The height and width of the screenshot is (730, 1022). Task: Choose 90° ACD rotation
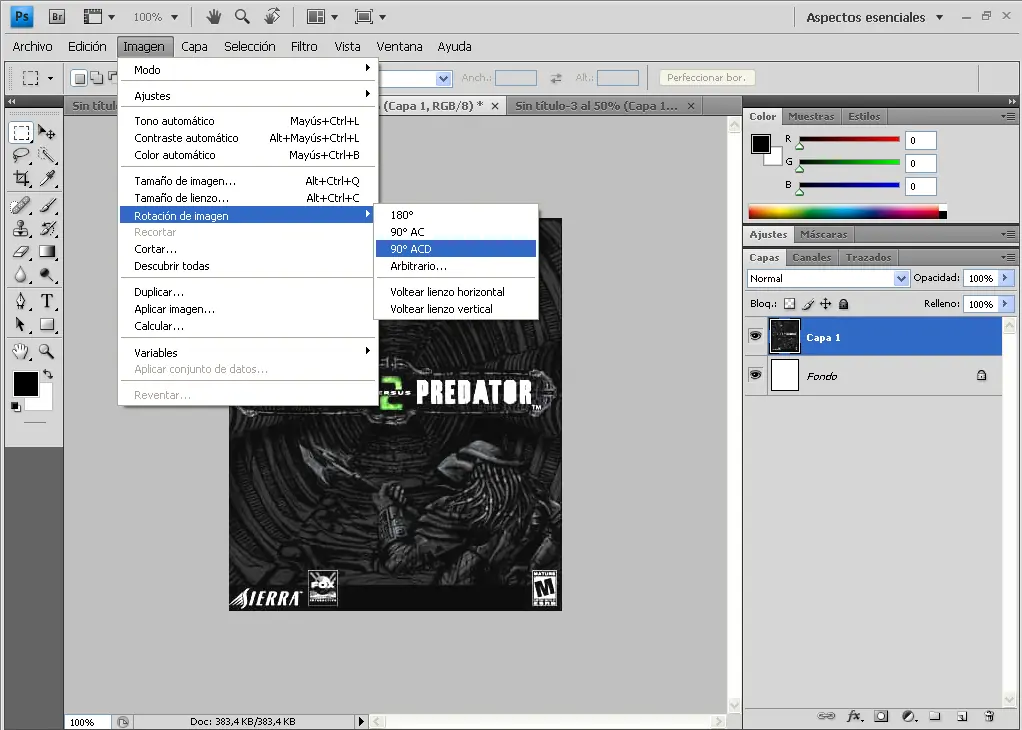coord(456,249)
